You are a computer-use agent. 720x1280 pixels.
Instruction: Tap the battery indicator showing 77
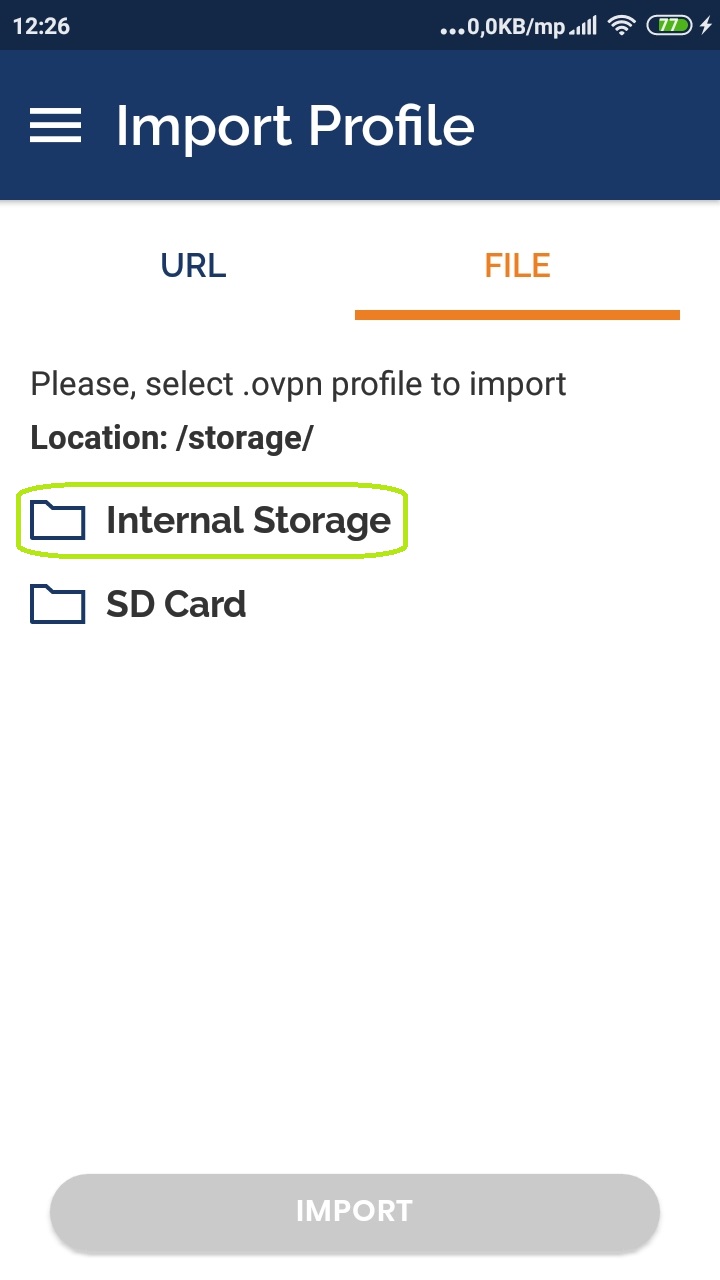[668, 27]
